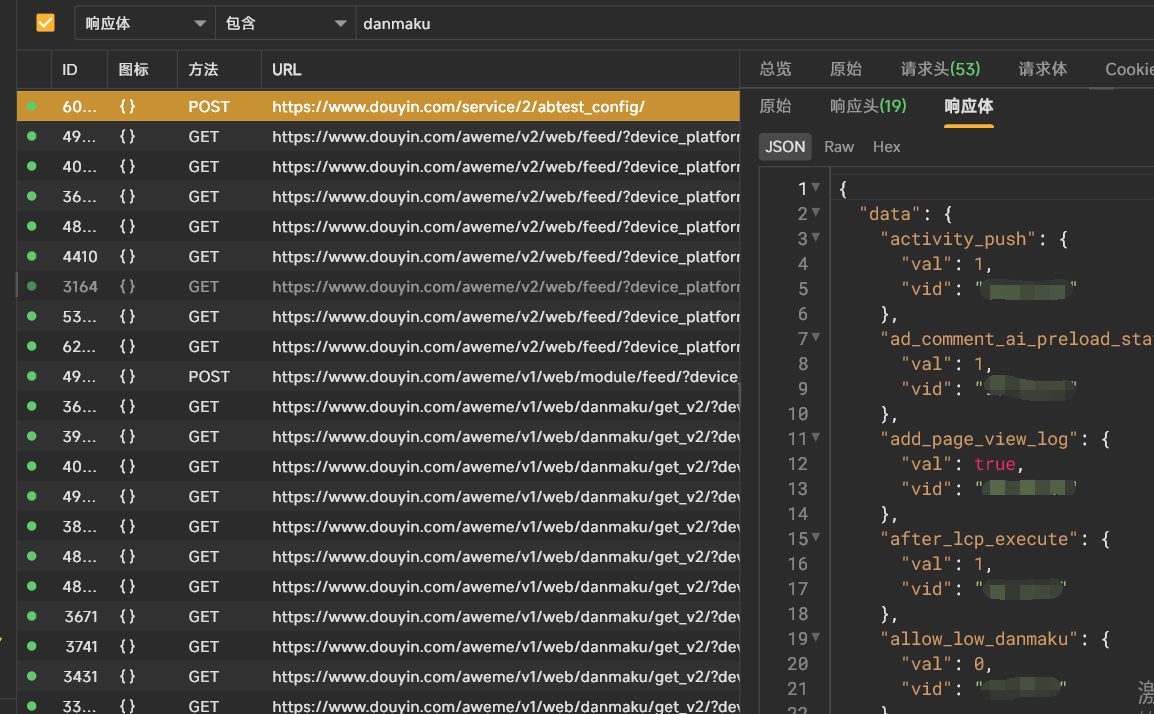Image resolution: width=1154 pixels, height=714 pixels.
Task: Select danmaku request with ID 3741
Action: tap(378, 646)
